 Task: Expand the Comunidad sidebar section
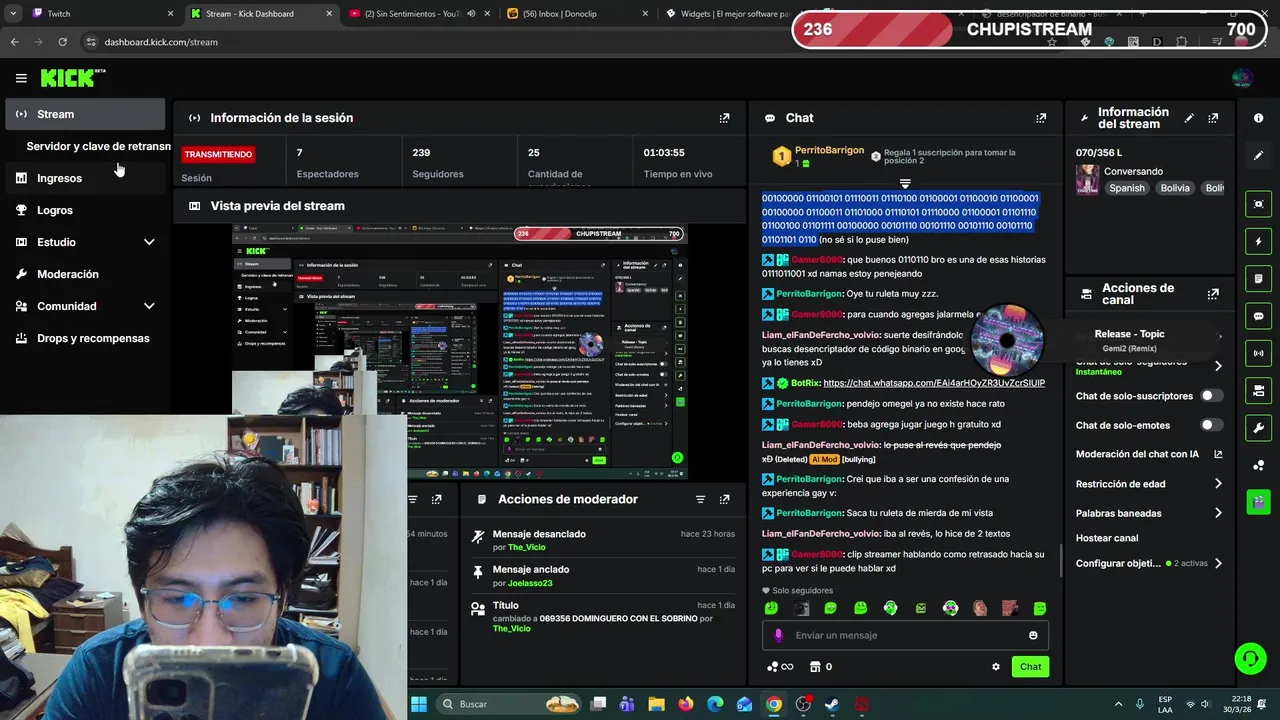[x=149, y=306]
